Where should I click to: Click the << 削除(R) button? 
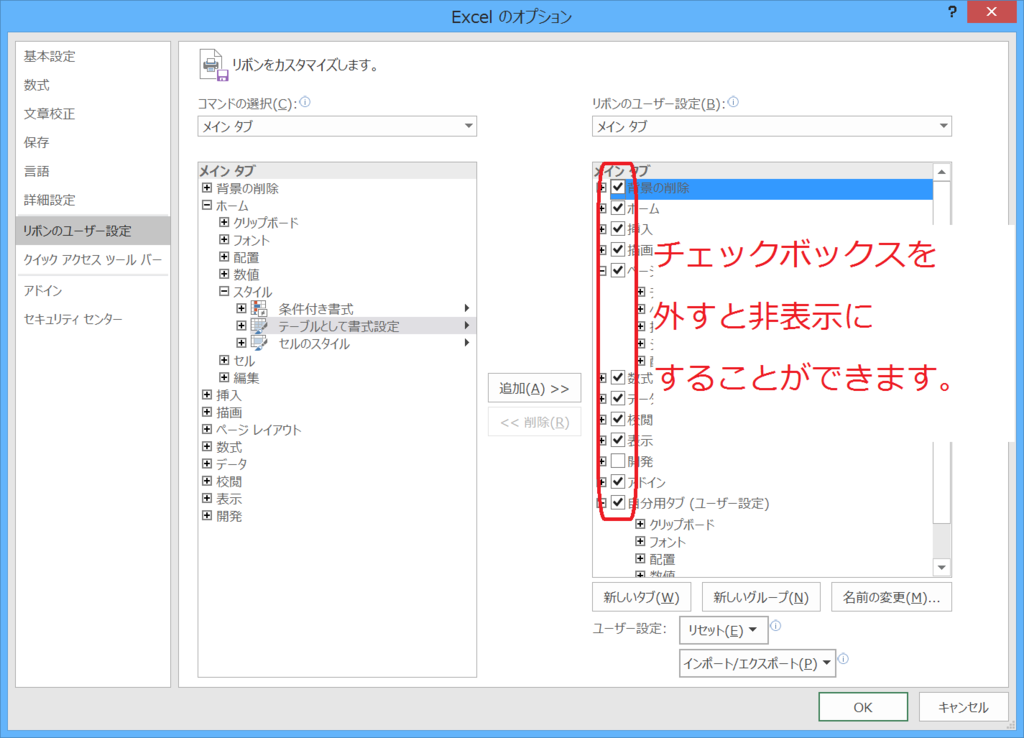[534, 423]
